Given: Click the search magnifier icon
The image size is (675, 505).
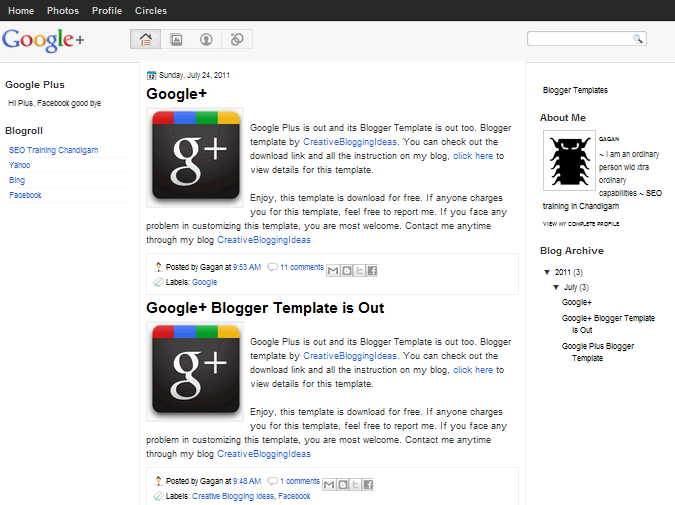Looking at the screenshot, I should point(638,39).
